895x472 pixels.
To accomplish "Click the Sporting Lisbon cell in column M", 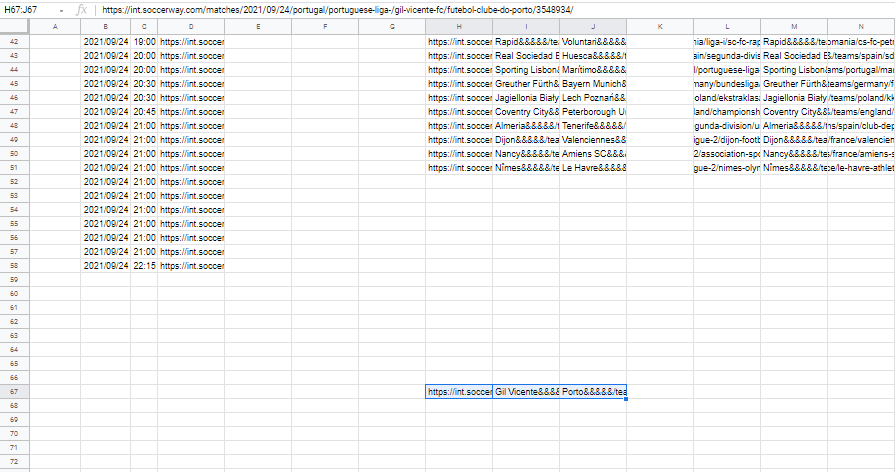I will pyautogui.click(x=794, y=70).
